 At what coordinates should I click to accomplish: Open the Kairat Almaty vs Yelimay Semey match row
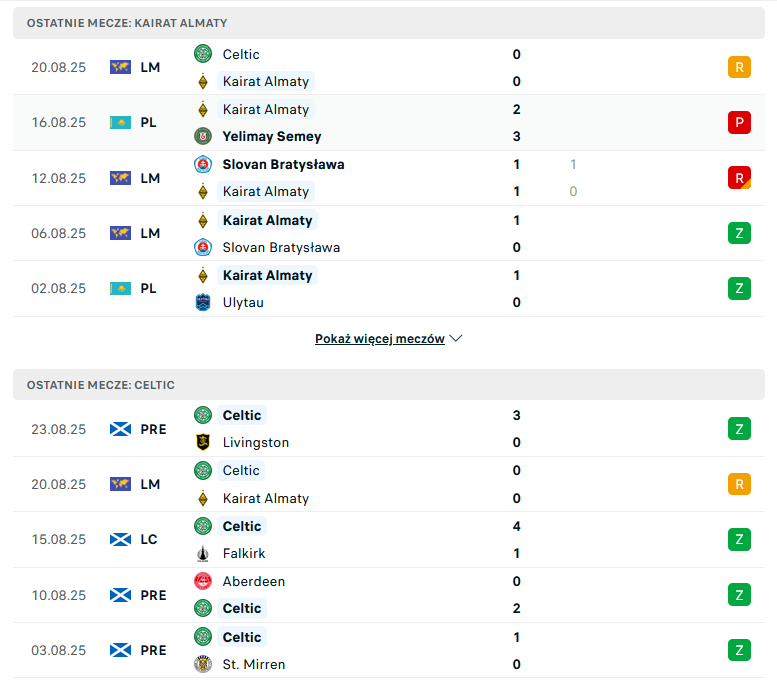(x=388, y=122)
